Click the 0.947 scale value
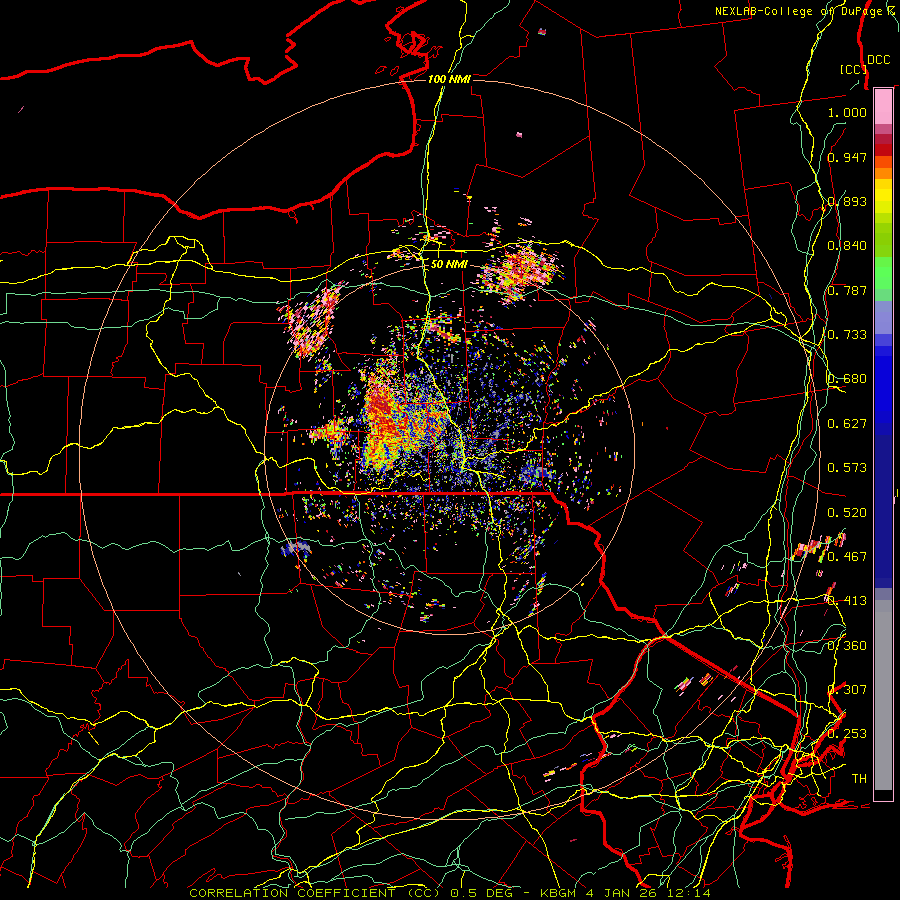The width and height of the screenshot is (900, 900). [847, 157]
